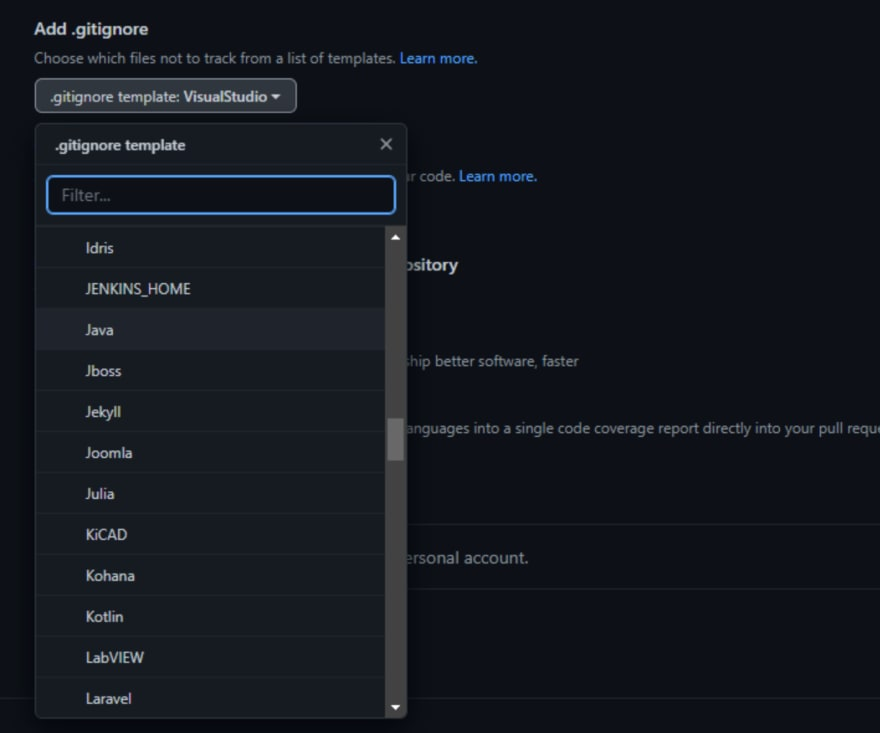Choose the Java template
Viewport: 880px width, 733px height.
(x=210, y=329)
